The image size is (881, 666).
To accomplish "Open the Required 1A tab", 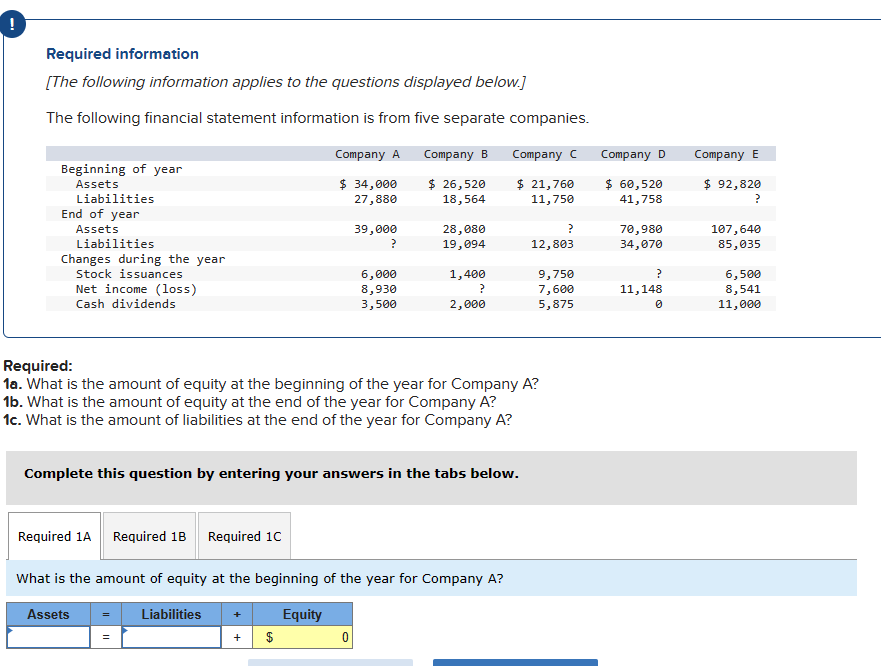I will [55, 536].
